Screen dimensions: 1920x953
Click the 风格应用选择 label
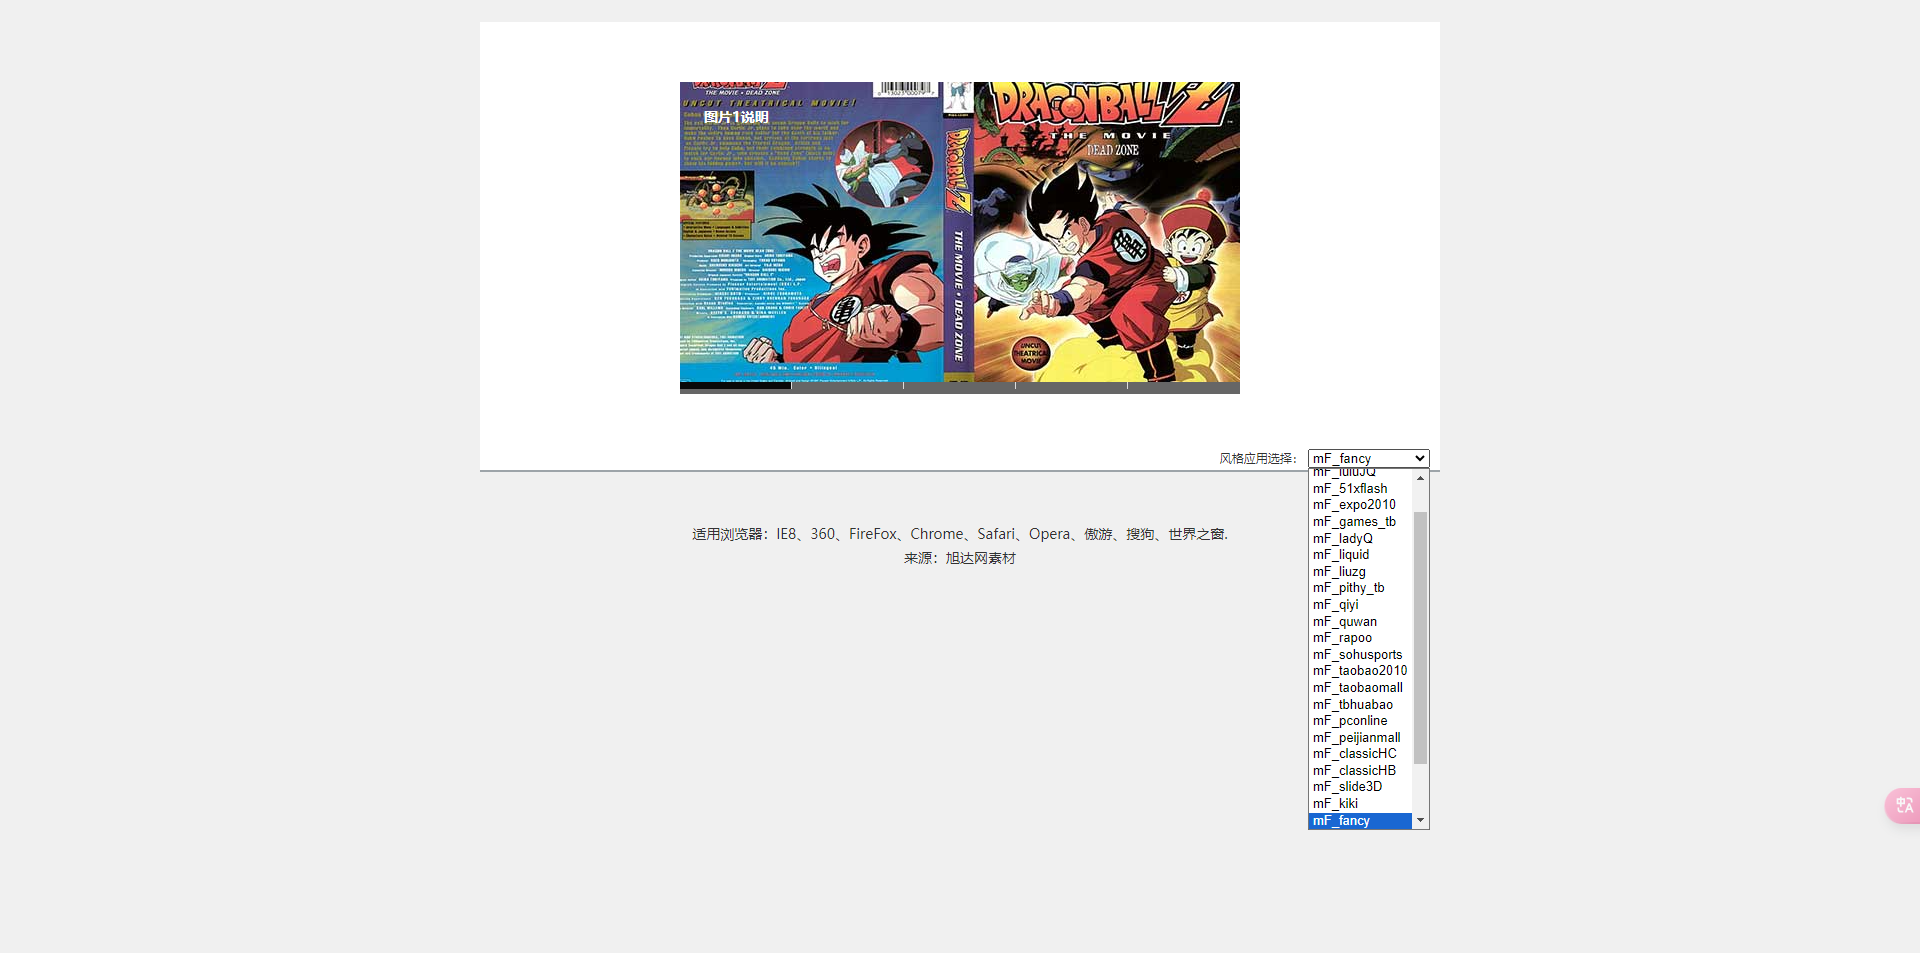pos(1258,459)
